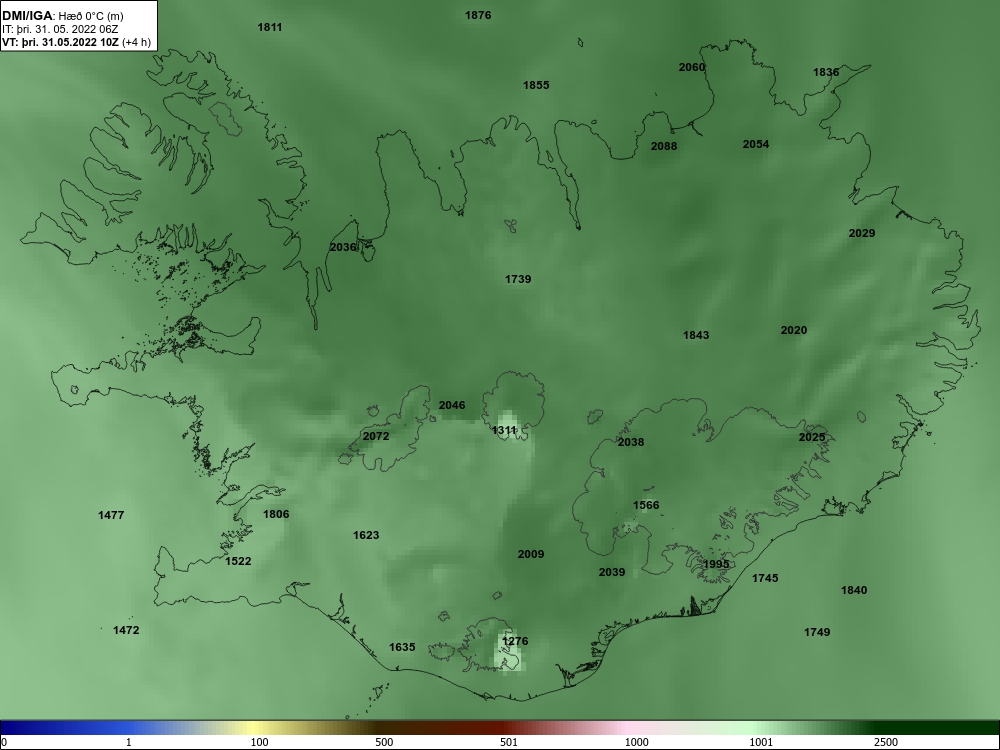The height and width of the screenshot is (750, 1000).
Task: Select the 1855 value label
Action: click(536, 85)
